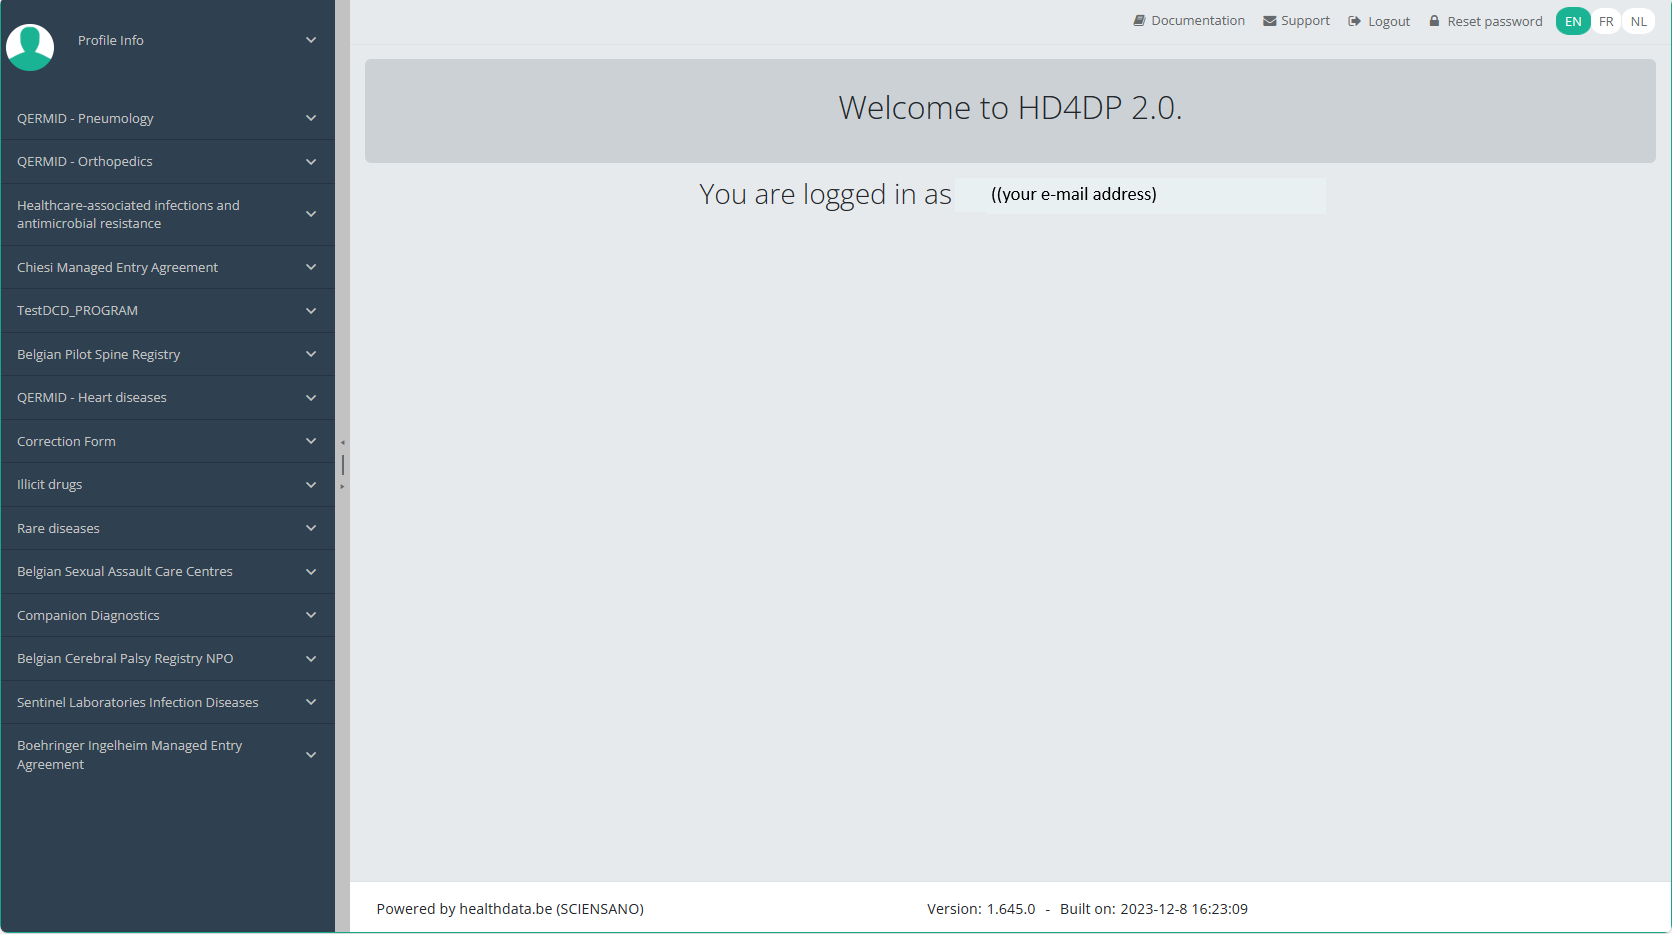The image size is (1672, 934).
Task: Switch language to NL
Action: 1638,21
